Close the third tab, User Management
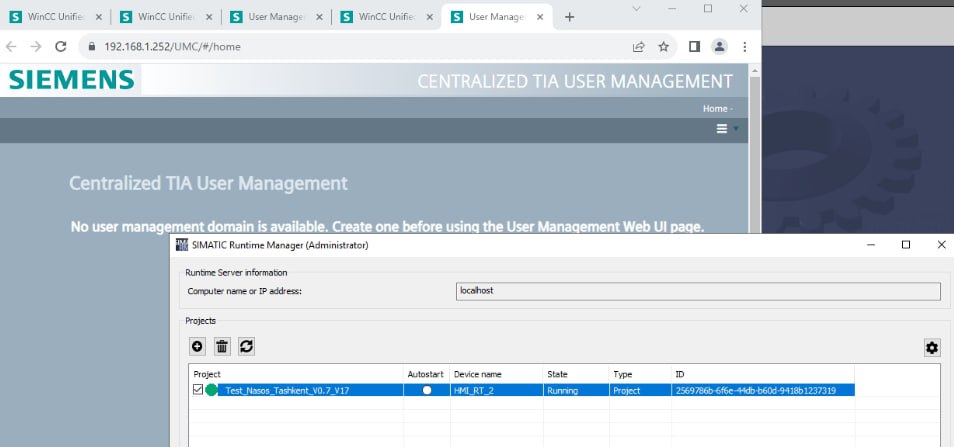 (320, 17)
